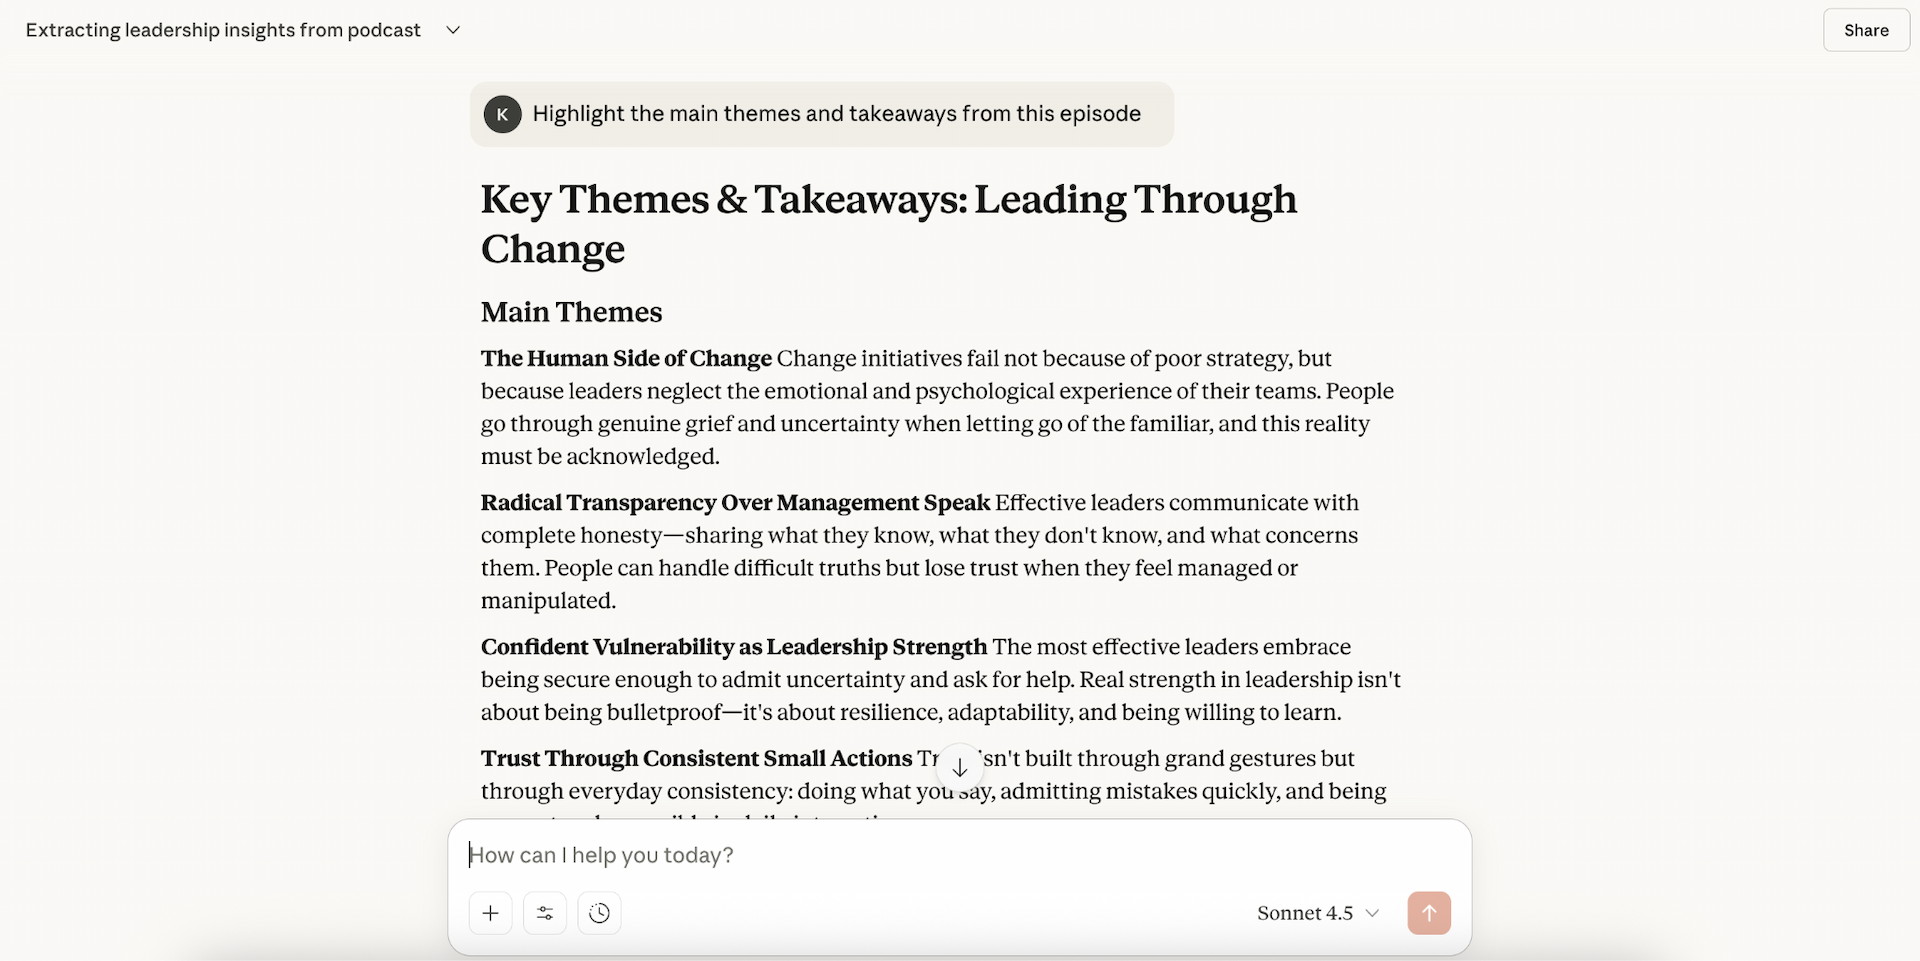Click the 'Extracting leadership insights from podcast' title
Screen dimensions: 1920x961
point(223,30)
